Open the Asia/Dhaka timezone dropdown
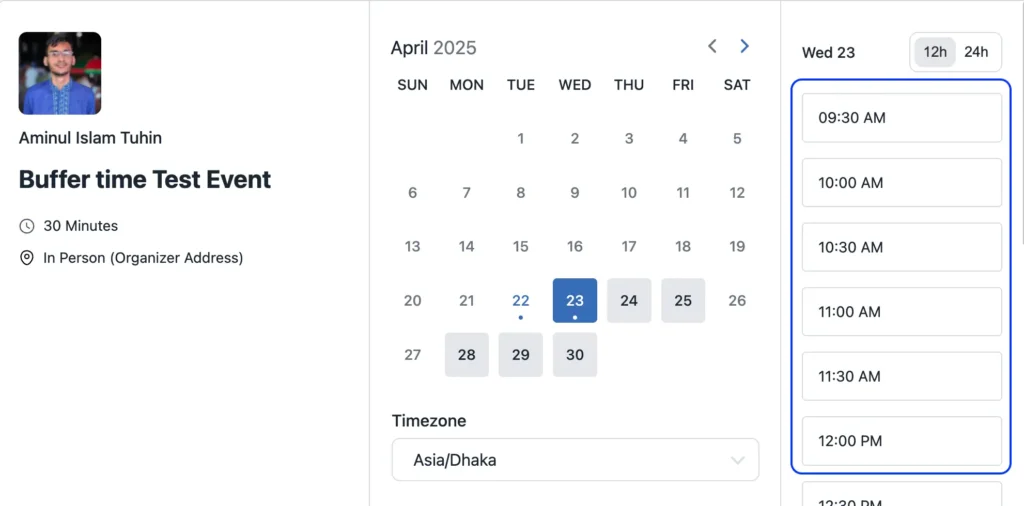 pos(575,460)
